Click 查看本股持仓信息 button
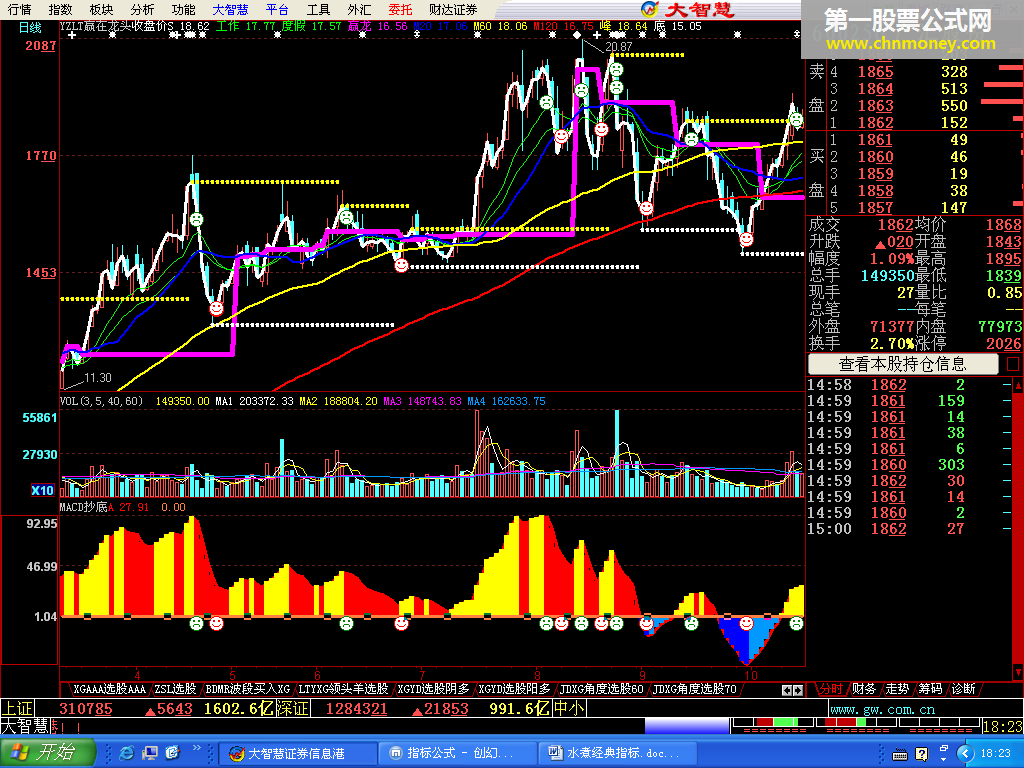The width and height of the screenshot is (1024, 768). [x=903, y=364]
